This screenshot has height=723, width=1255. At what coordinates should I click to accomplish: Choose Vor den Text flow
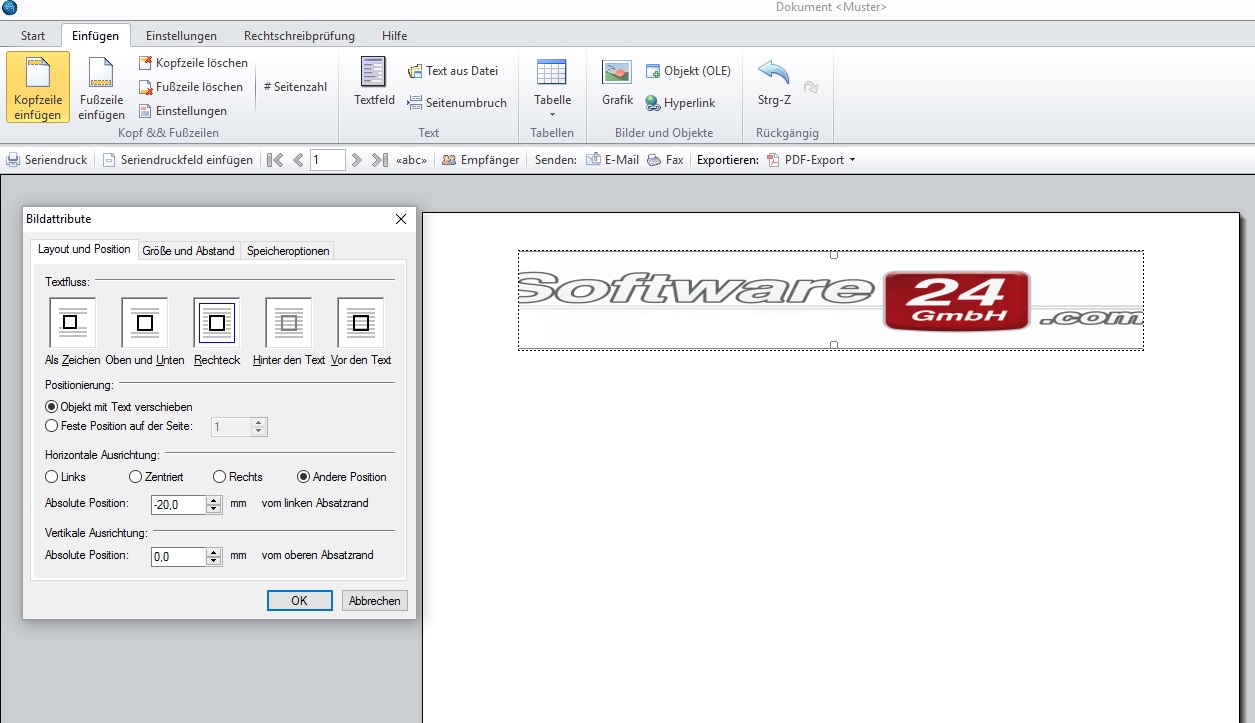[x=360, y=322]
